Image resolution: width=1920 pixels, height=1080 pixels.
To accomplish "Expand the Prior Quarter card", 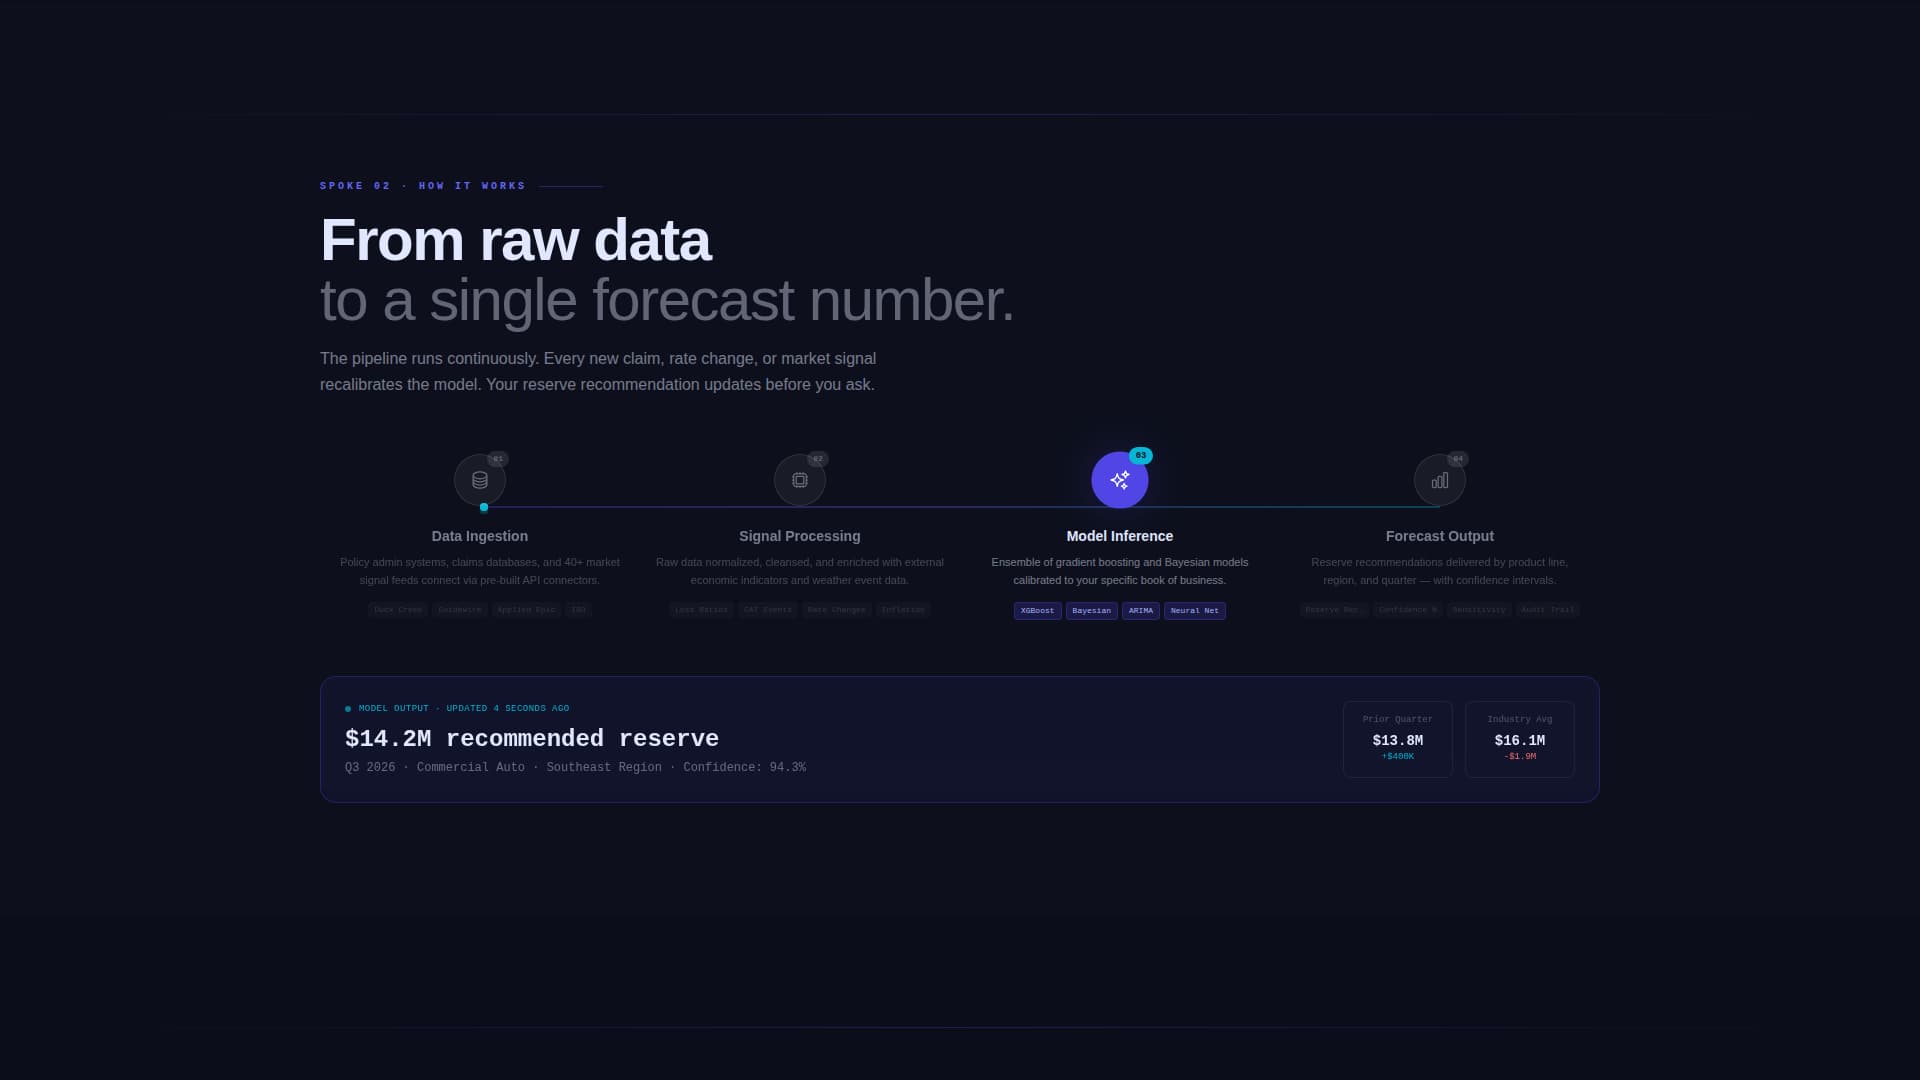I will coord(1397,738).
